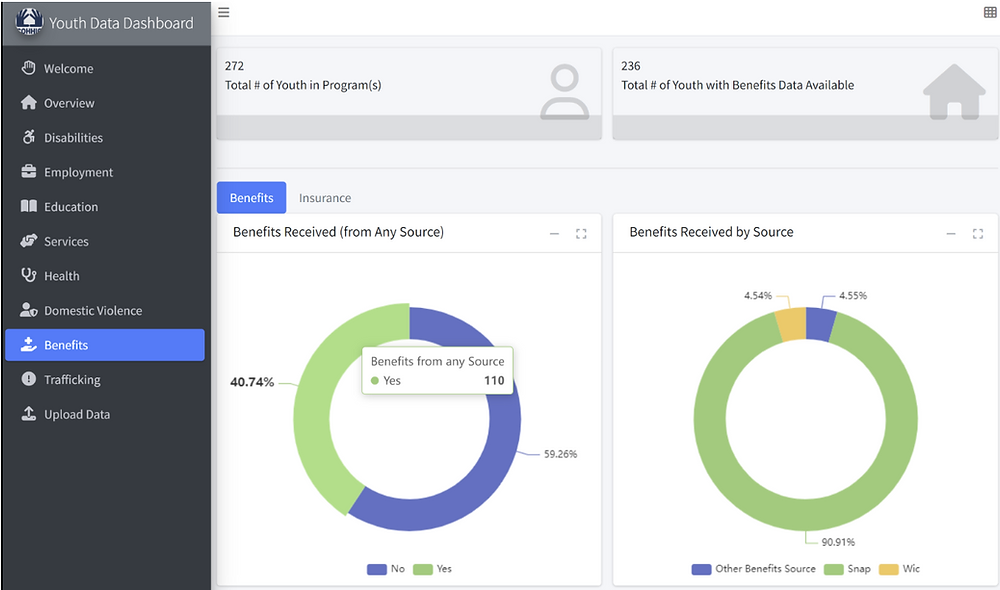Collapse the Benefits Received chart panel

(x=555, y=233)
